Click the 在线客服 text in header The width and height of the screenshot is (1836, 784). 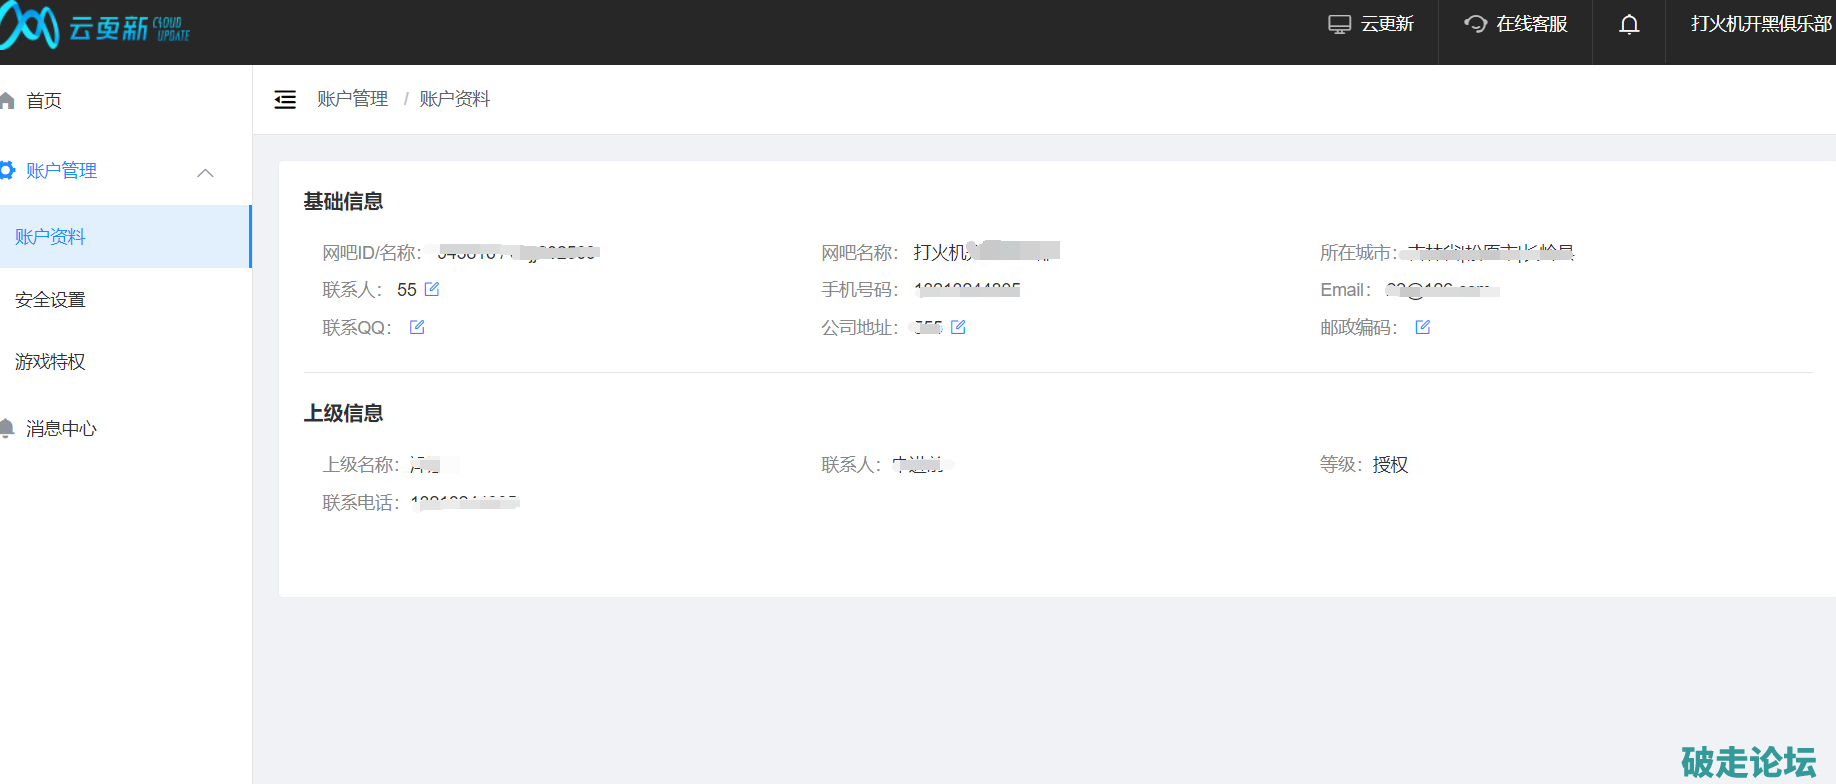[1531, 24]
